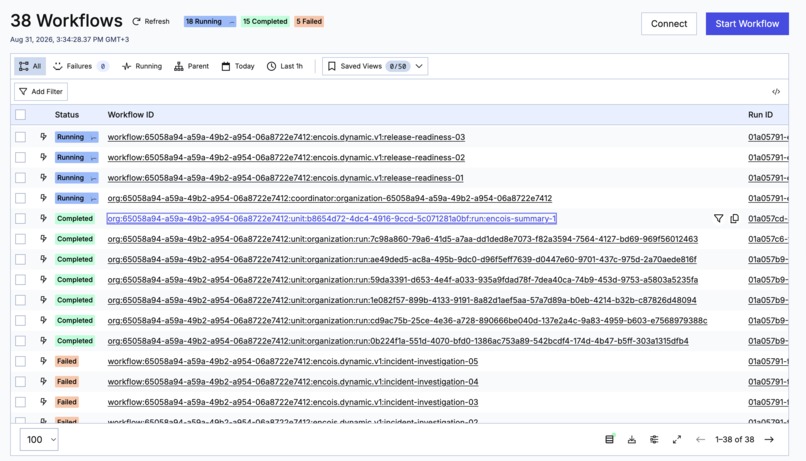
Task: Check the encois-summary-1 row checkbox
Action: pyautogui.click(x=21, y=218)
